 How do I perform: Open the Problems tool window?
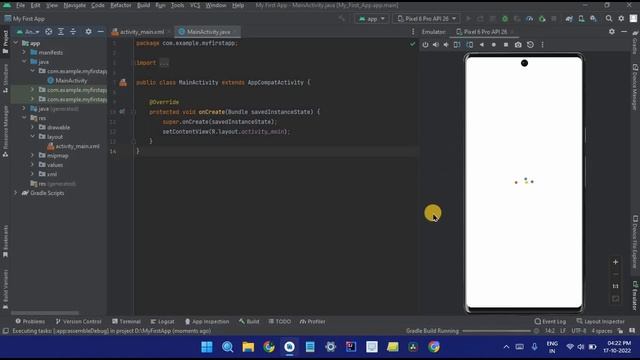30,322
